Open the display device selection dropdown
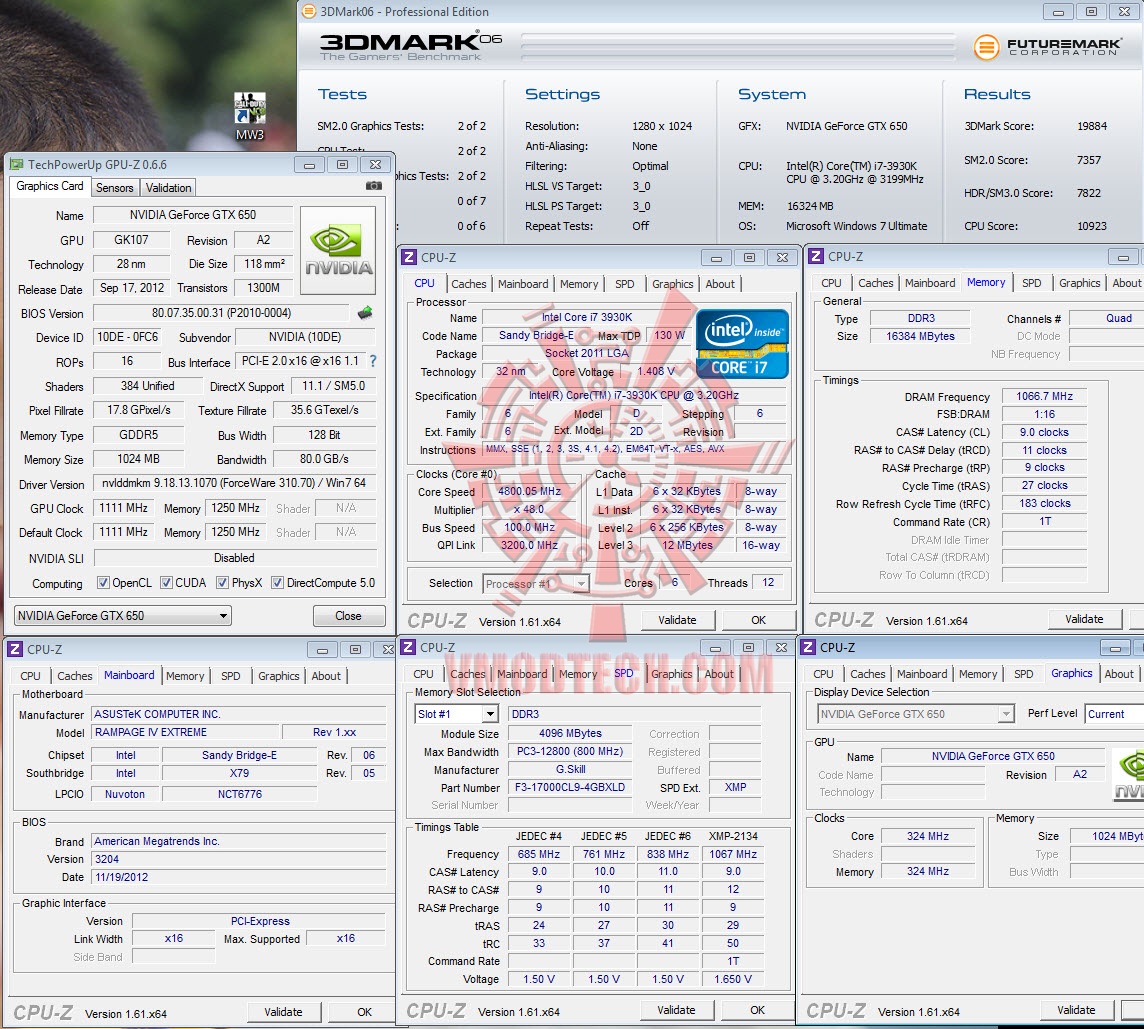The image size is (1144, 1029). tap(916, 714)
